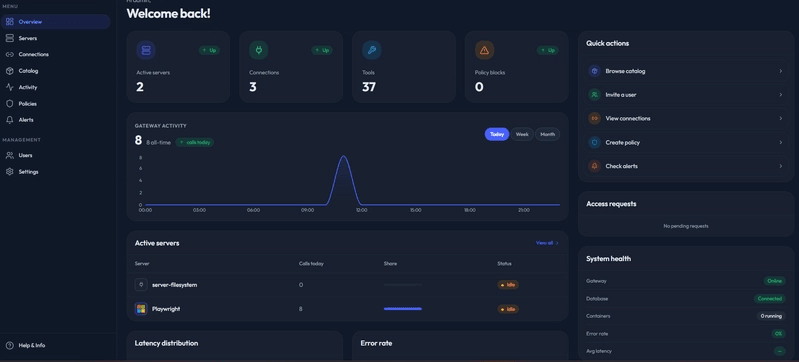Click the Active servers card icon

pos(146,50)
